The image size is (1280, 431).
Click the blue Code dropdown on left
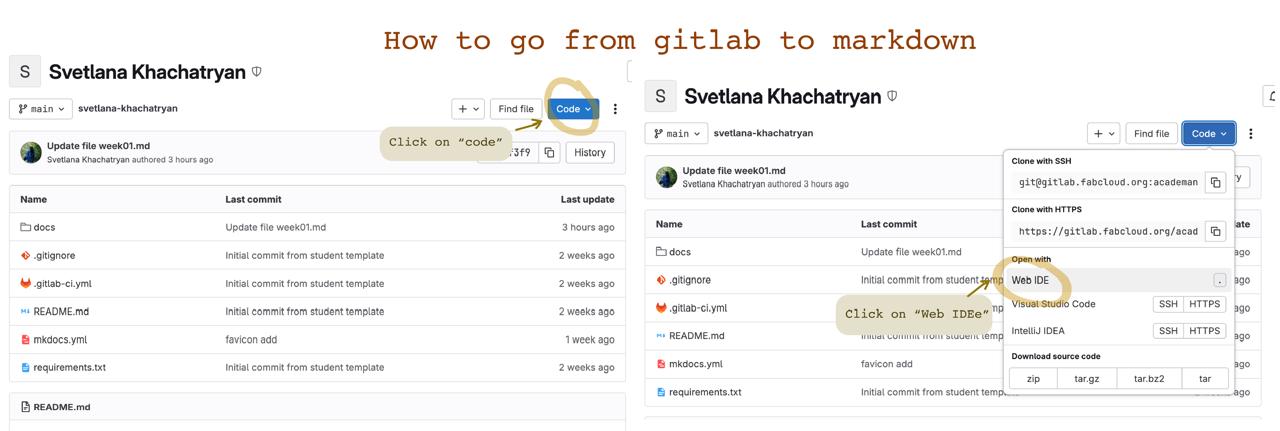pyautogui.click(x=573, y=109)
